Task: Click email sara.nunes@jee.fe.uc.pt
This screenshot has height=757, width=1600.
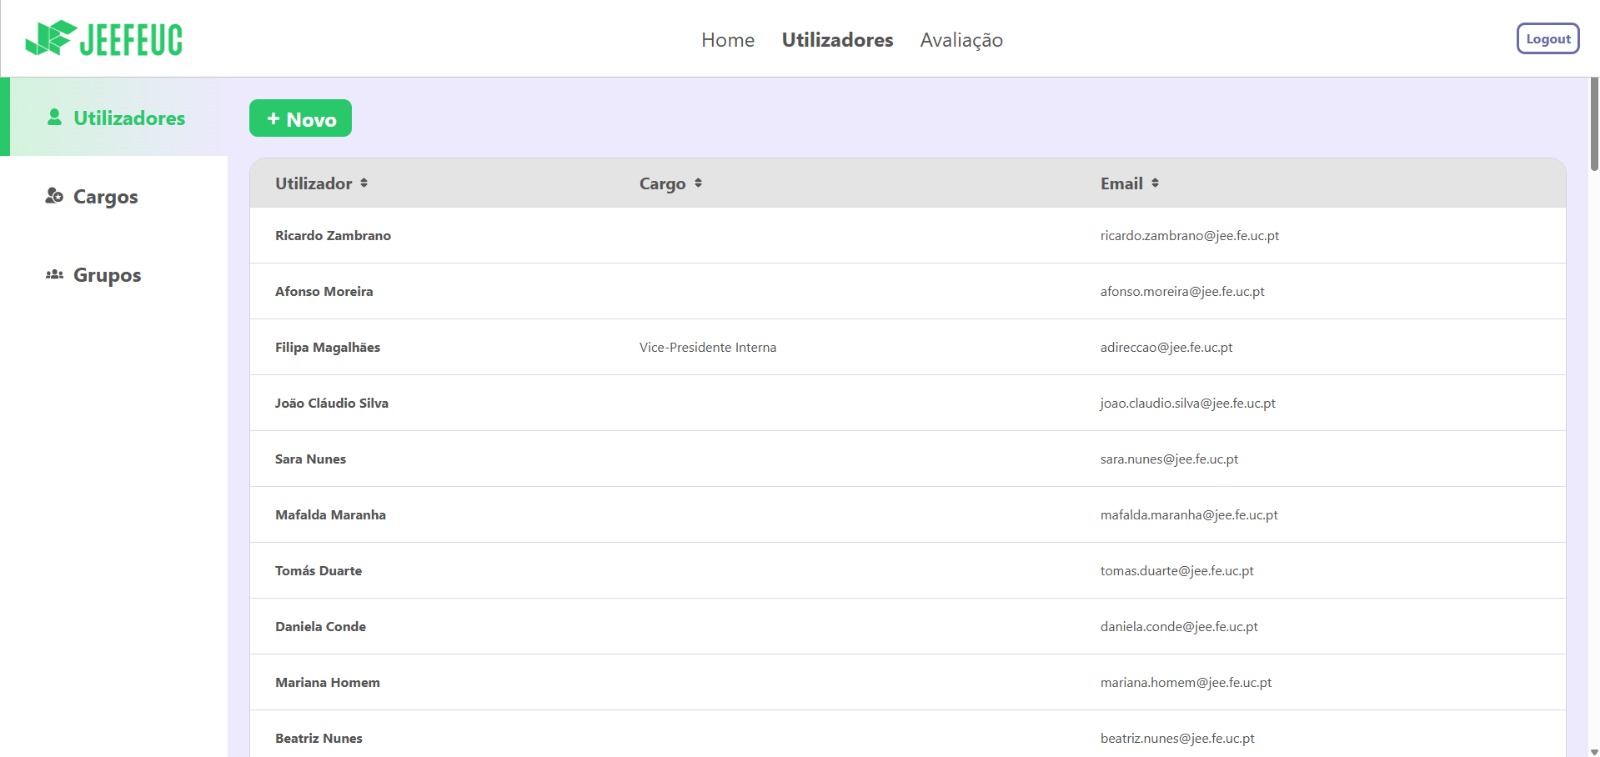Action: (1169, 459)
